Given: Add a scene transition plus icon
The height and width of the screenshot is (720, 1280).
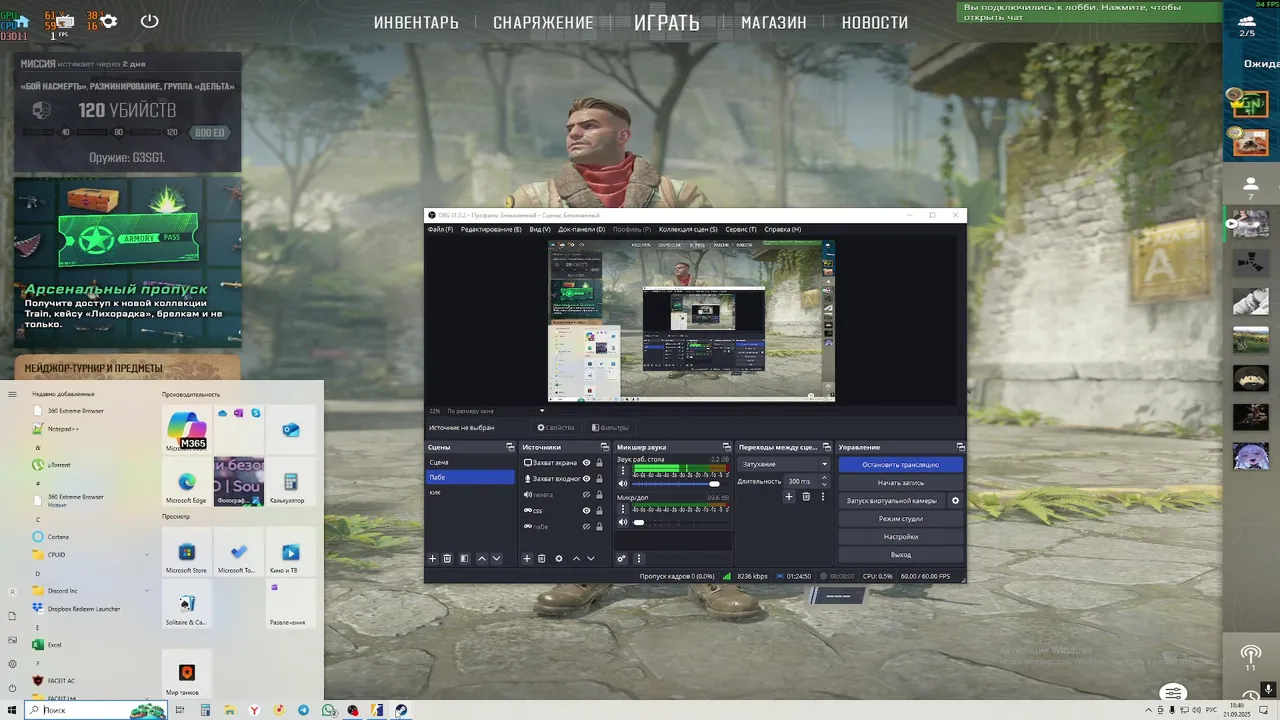Looking at the screenshot, I should [x=788, y=497].
